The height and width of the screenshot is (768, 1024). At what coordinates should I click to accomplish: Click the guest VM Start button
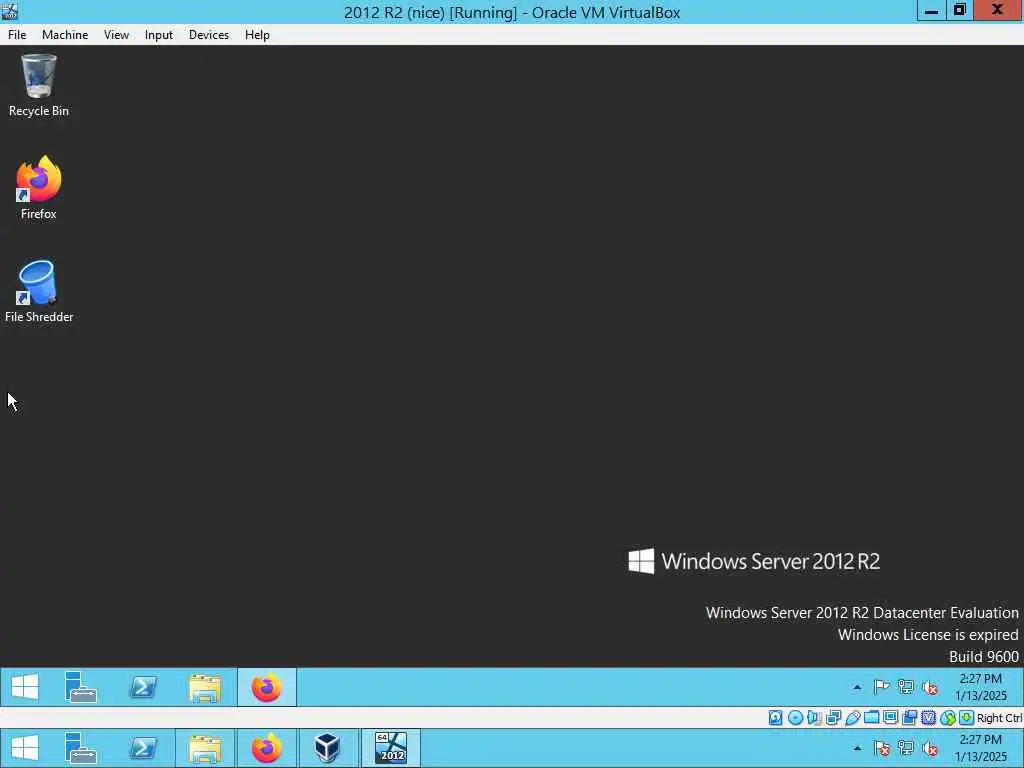coord(25,687)
